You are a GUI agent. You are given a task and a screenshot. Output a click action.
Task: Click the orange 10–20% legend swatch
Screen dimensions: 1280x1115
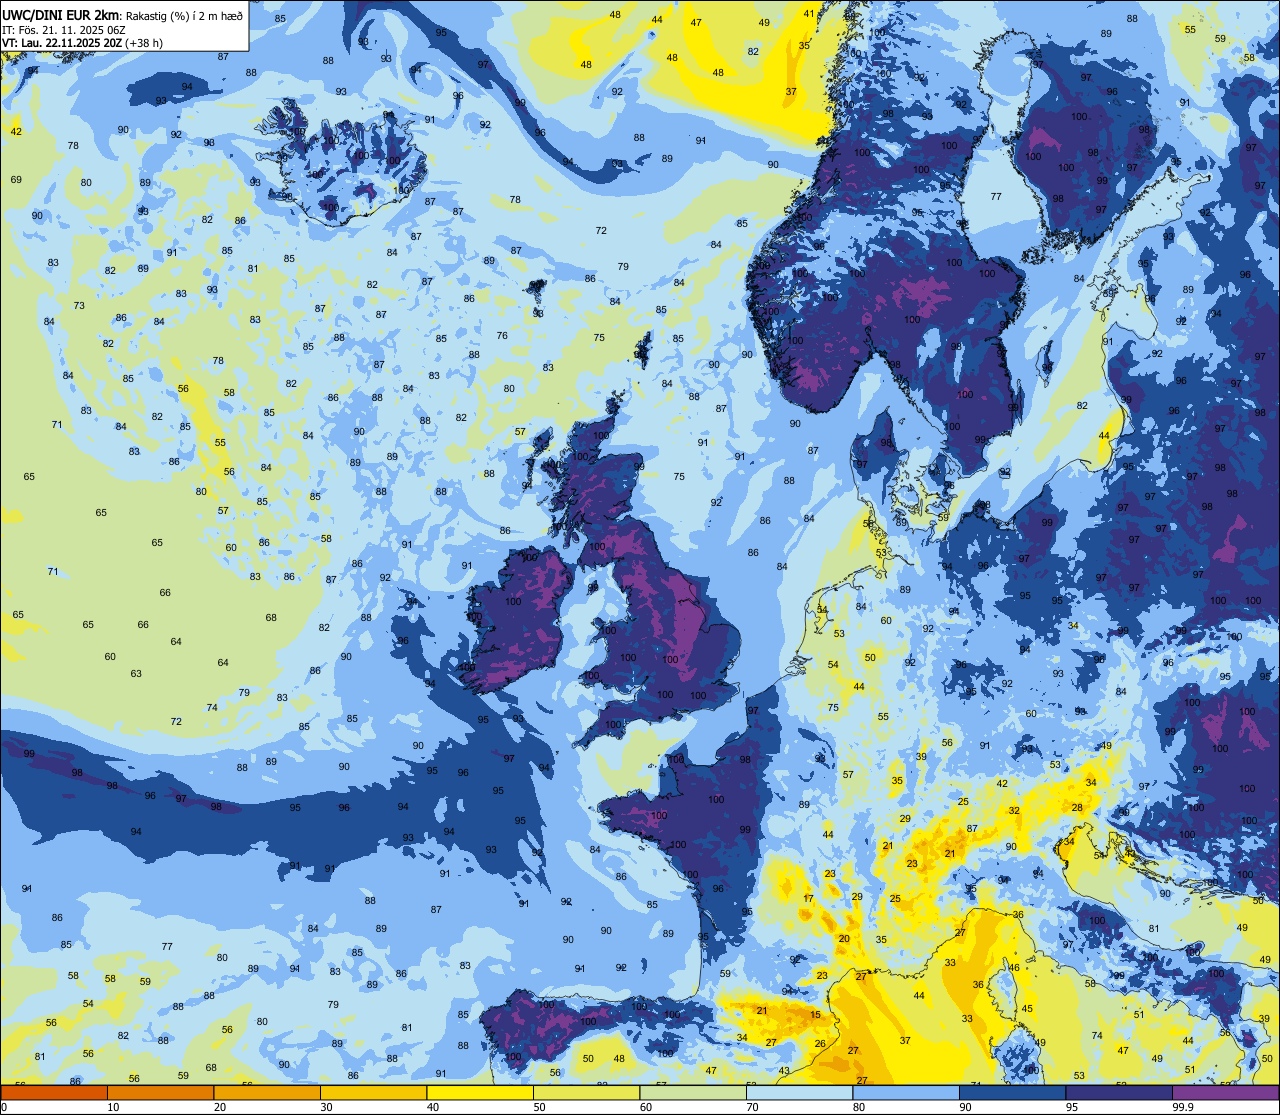pyautogui.click(x=160, y=1092)
